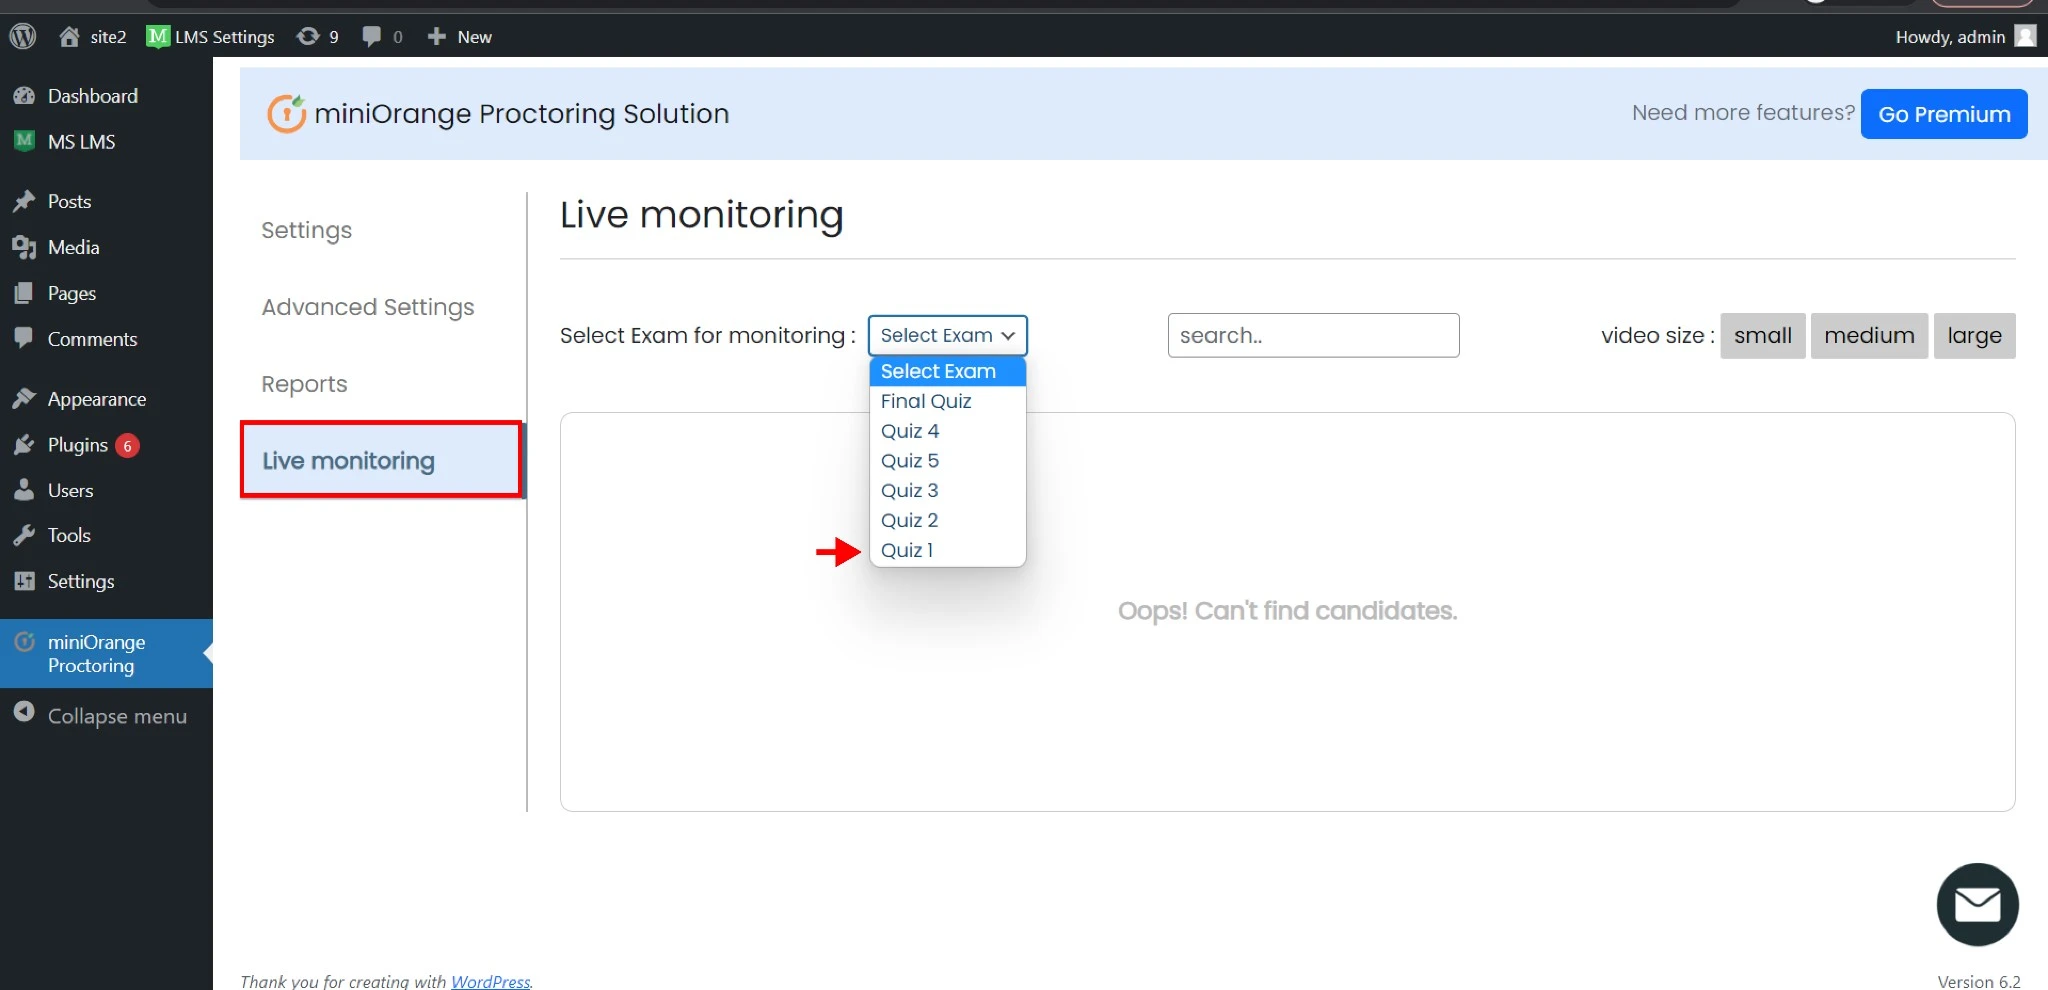Click the miniOrange logo icon in header
The width and height of the screenshot is (2048, 990).
point(286,114)
